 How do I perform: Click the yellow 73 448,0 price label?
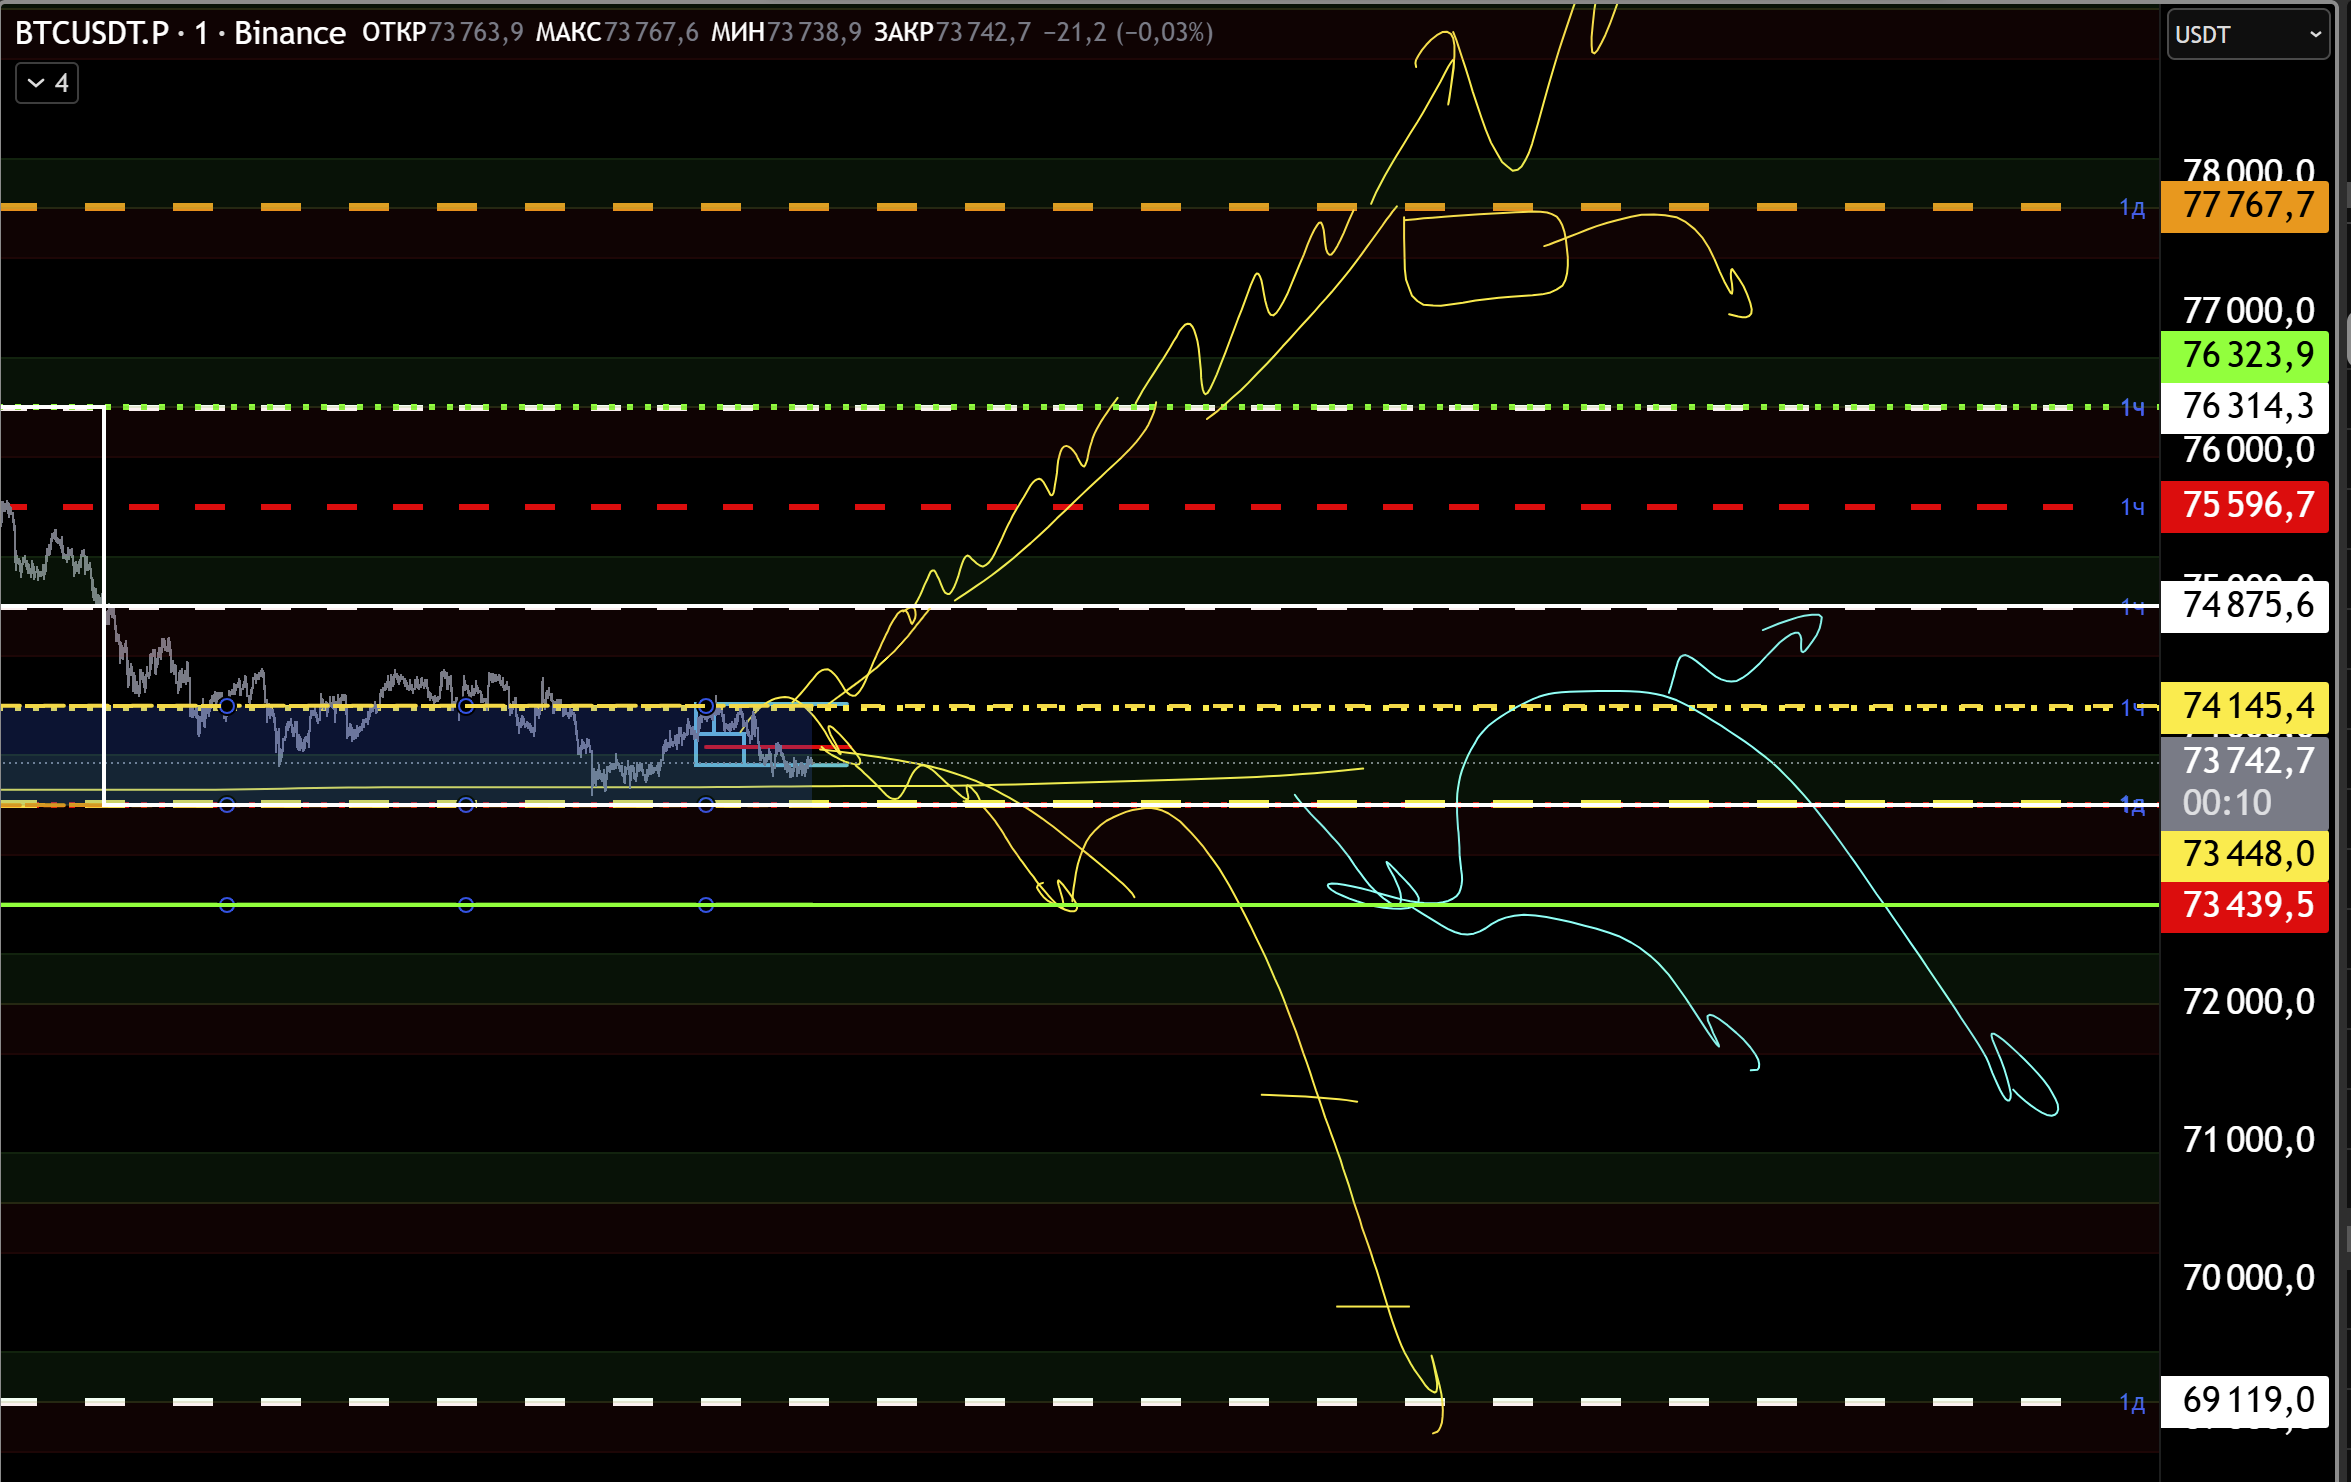click(2245, 855)
